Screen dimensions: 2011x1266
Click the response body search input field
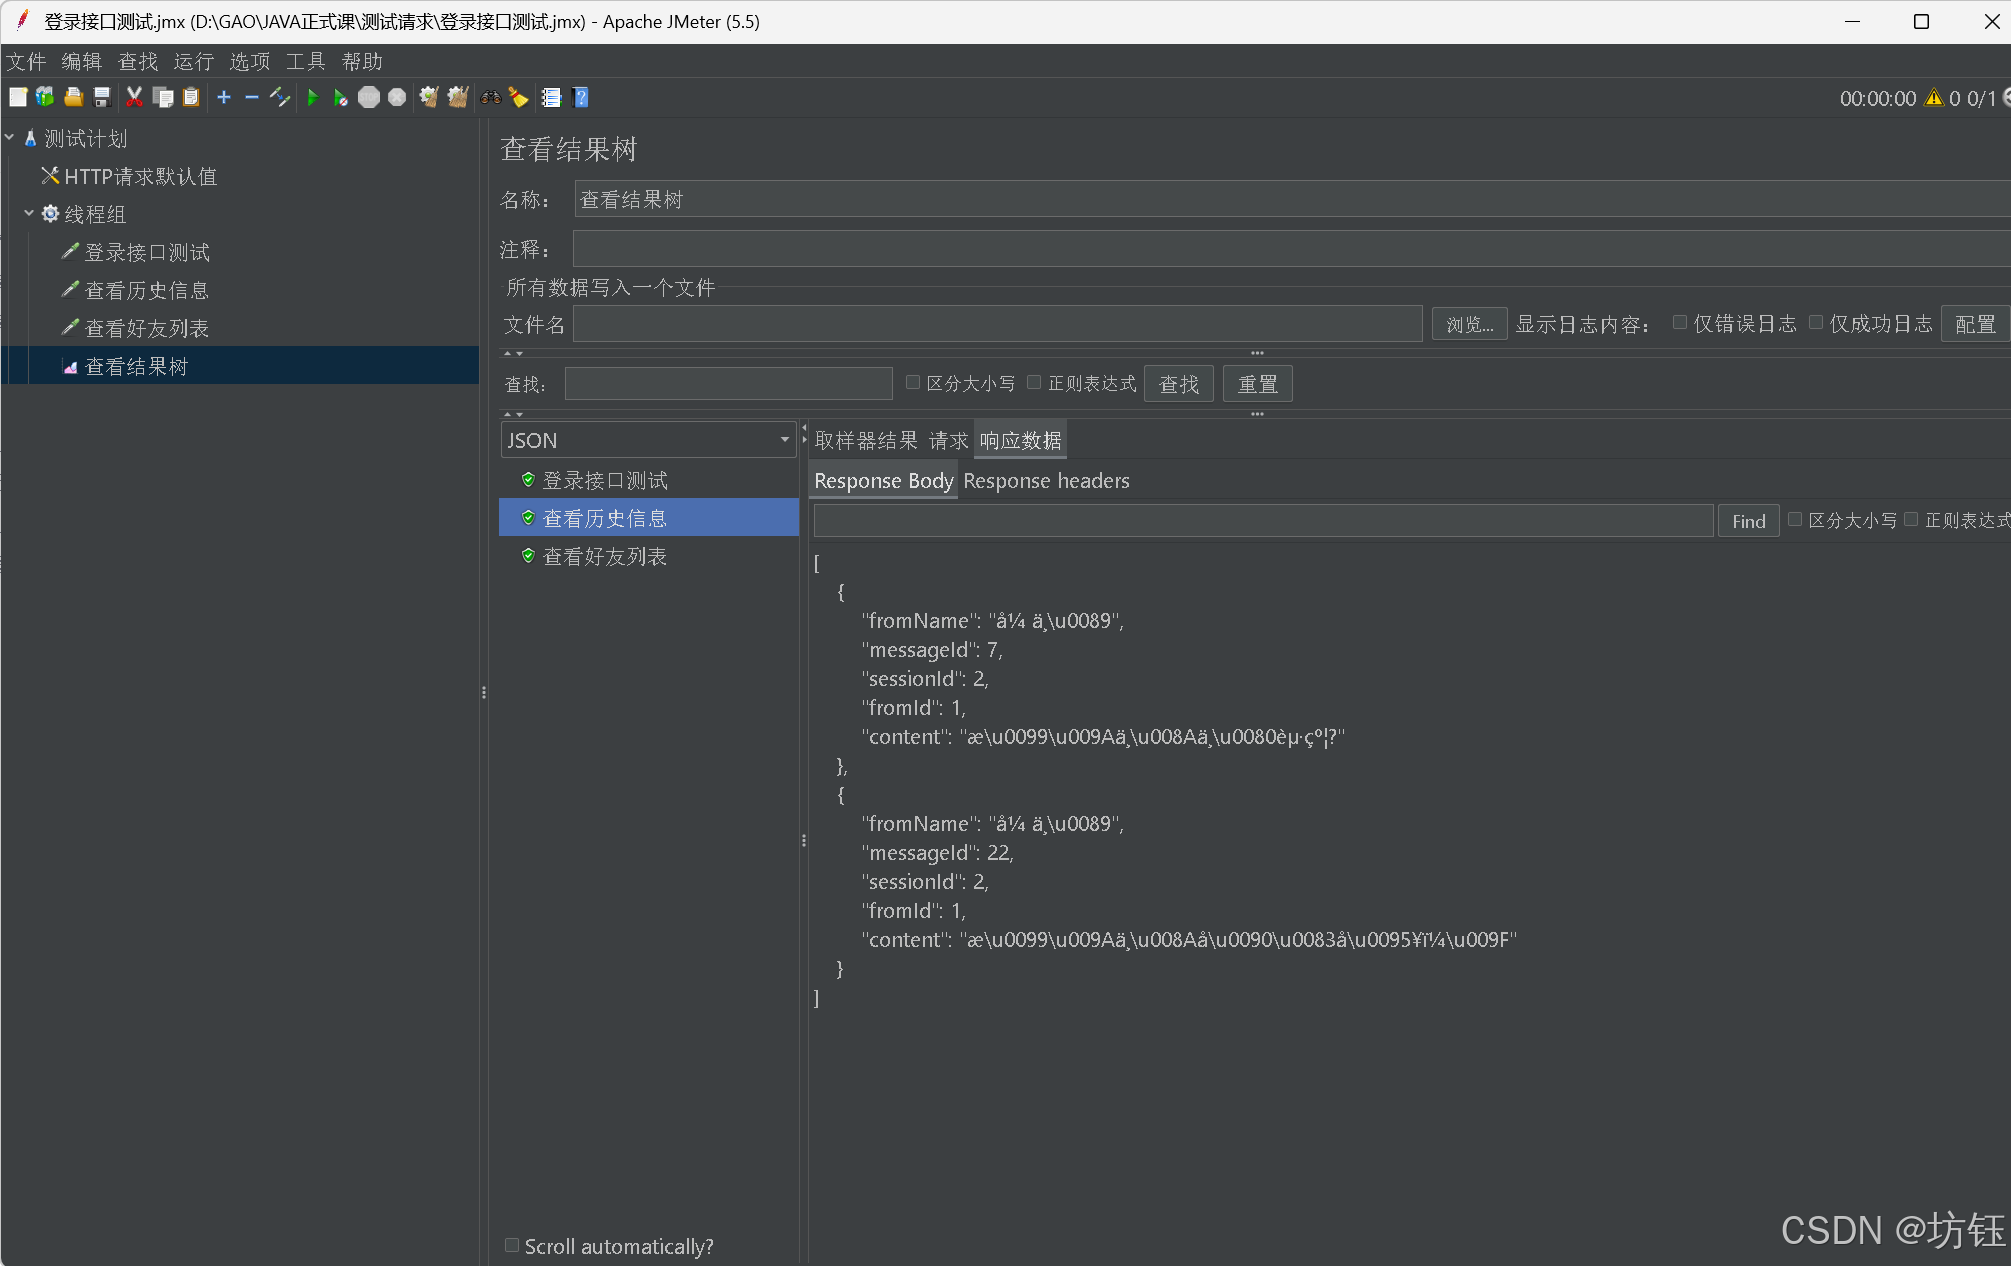(1263, 521)
